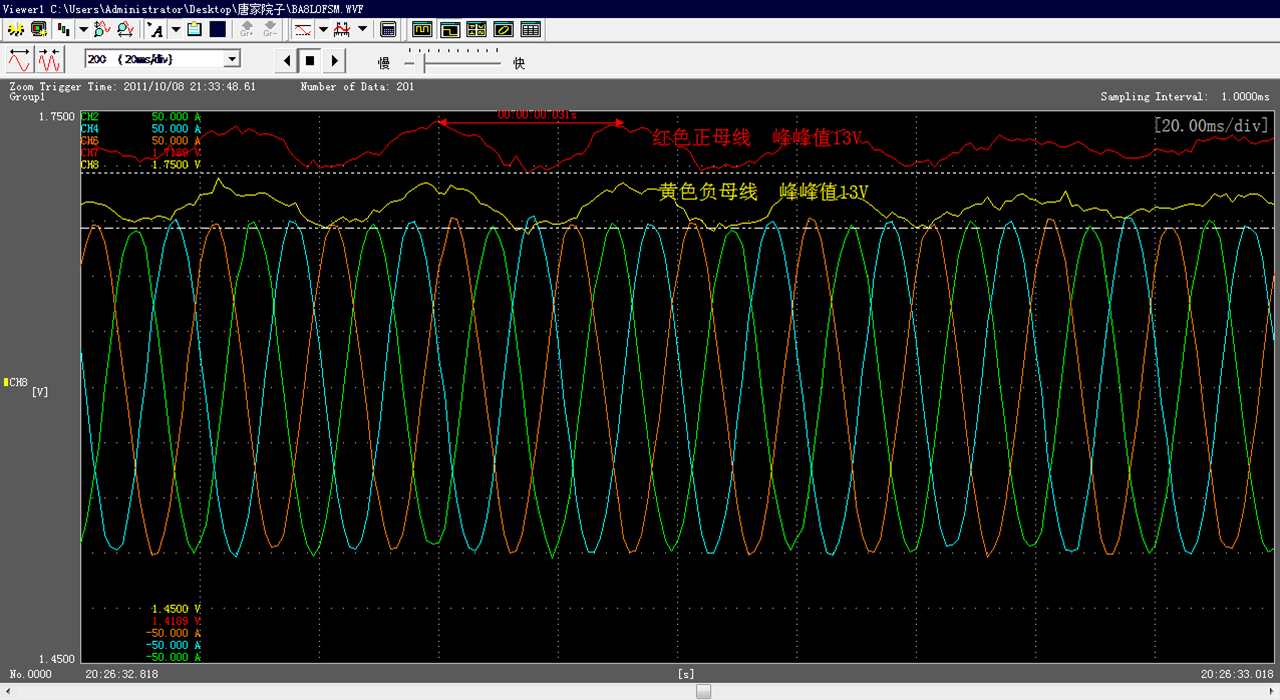Click the scroll backward arrow button
The image size is (1280, 700).
point(287,61)
